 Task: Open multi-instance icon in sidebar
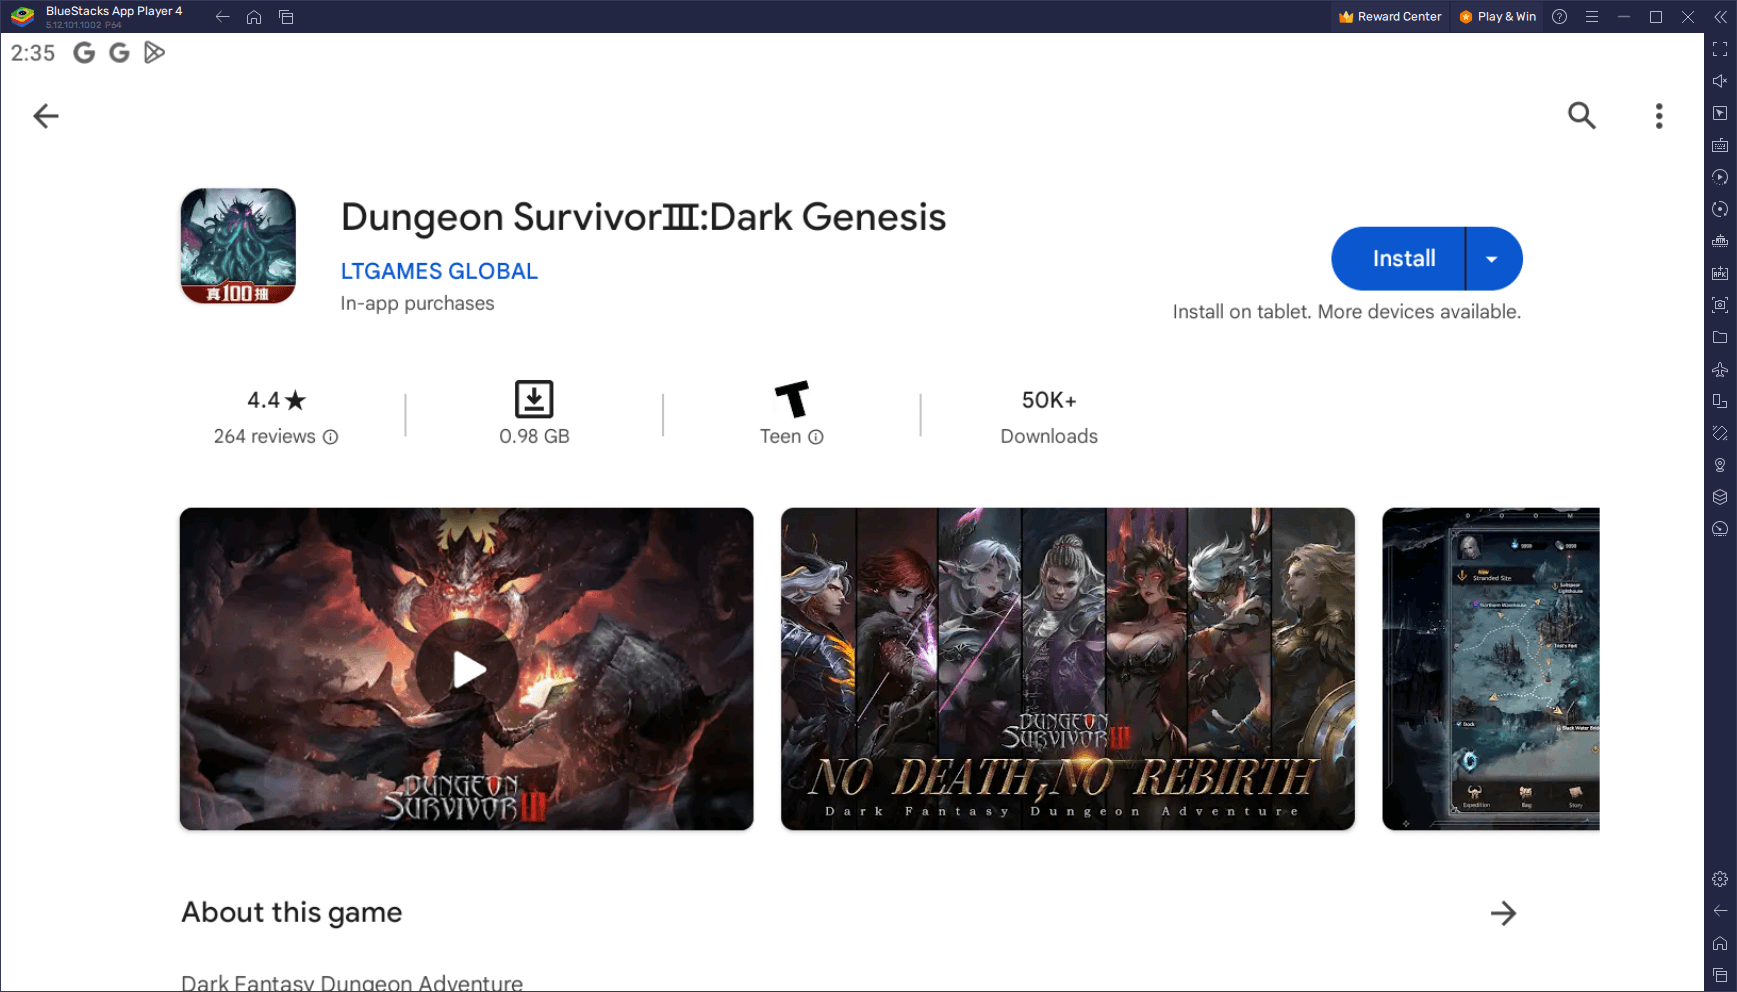click(1720, 401)
